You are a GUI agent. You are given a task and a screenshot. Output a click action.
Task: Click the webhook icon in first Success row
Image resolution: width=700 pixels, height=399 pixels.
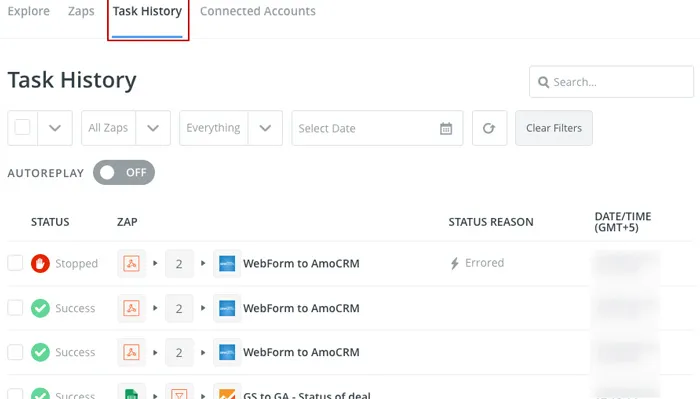pos(131,308)
